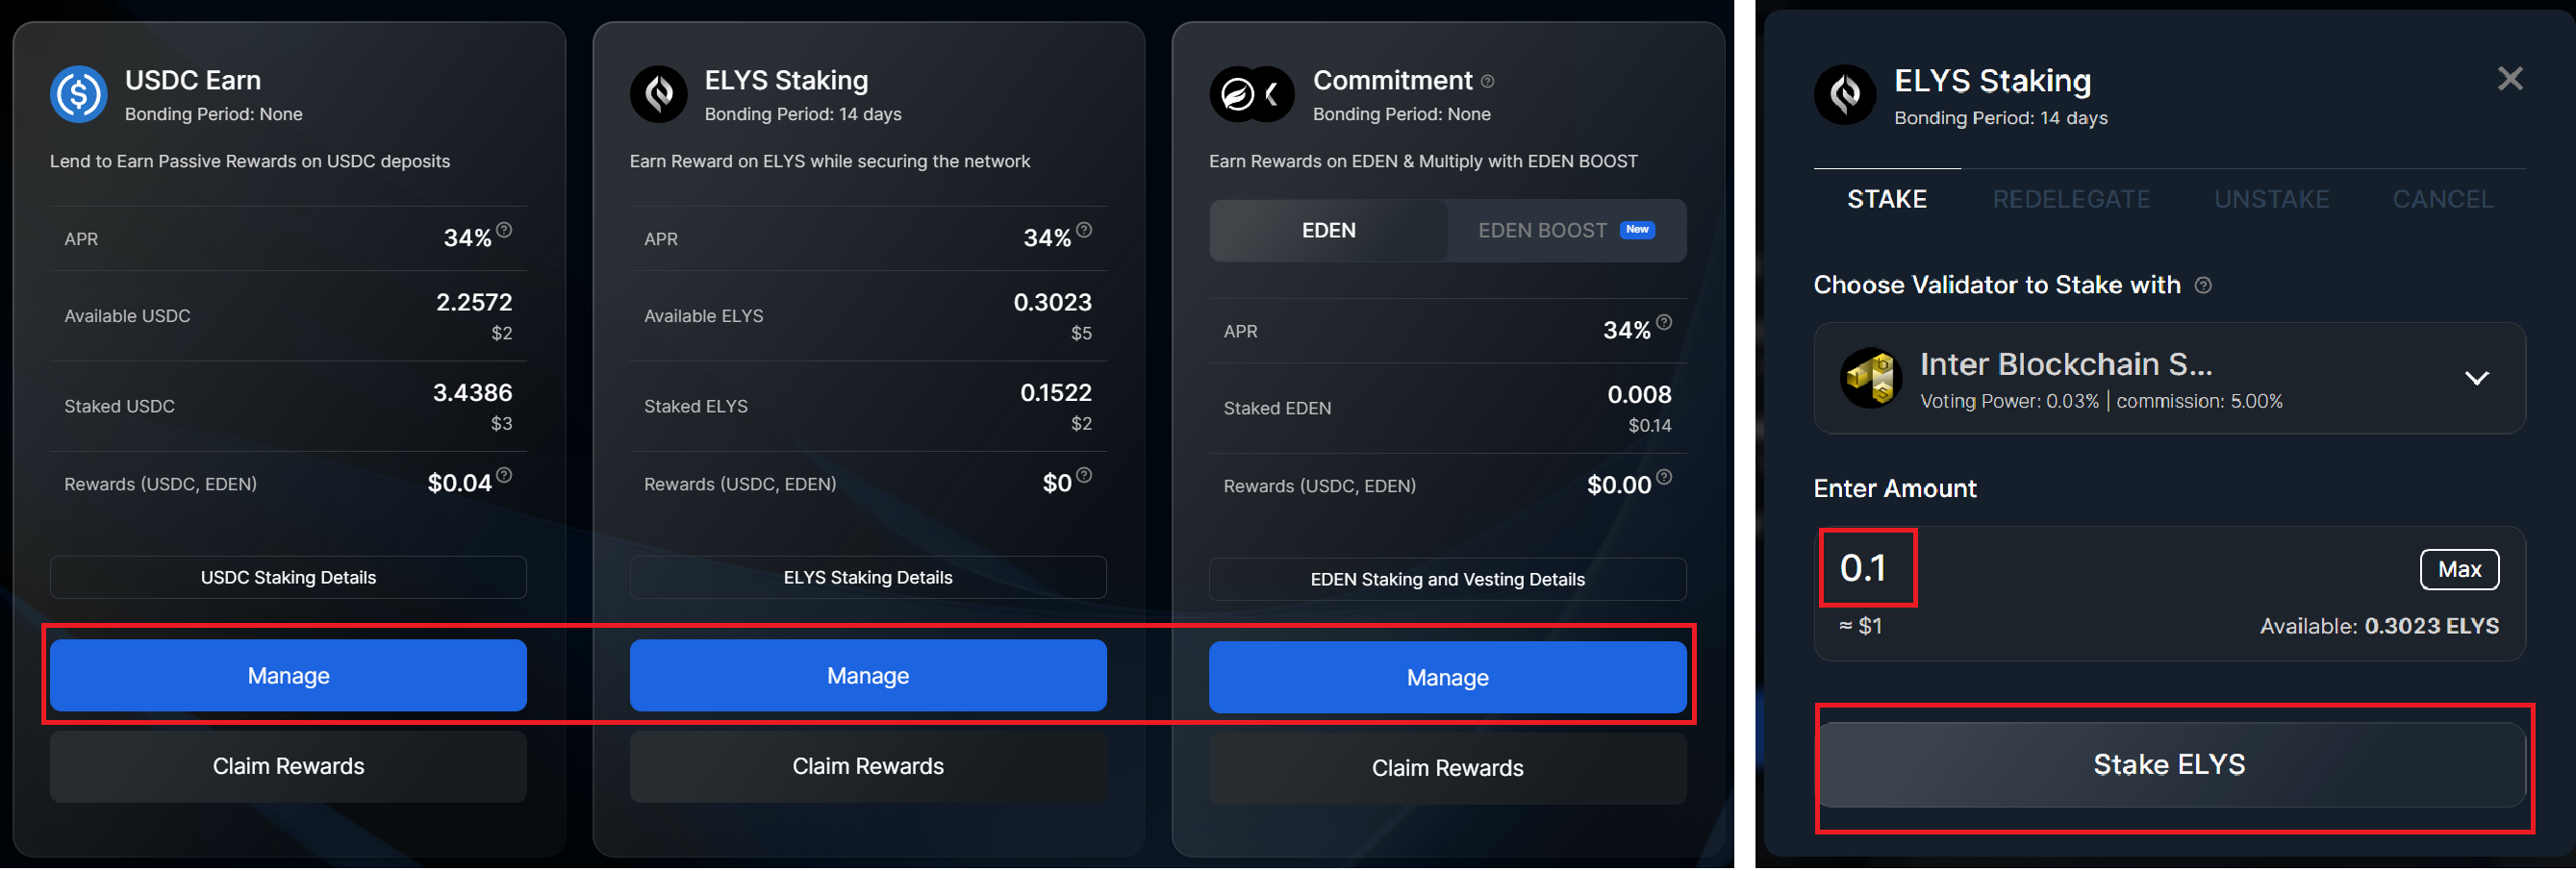This screenshot has height=871, width=2576.
Task: Click the commission: 5.00% text
Action: [x=2199, y=402]
